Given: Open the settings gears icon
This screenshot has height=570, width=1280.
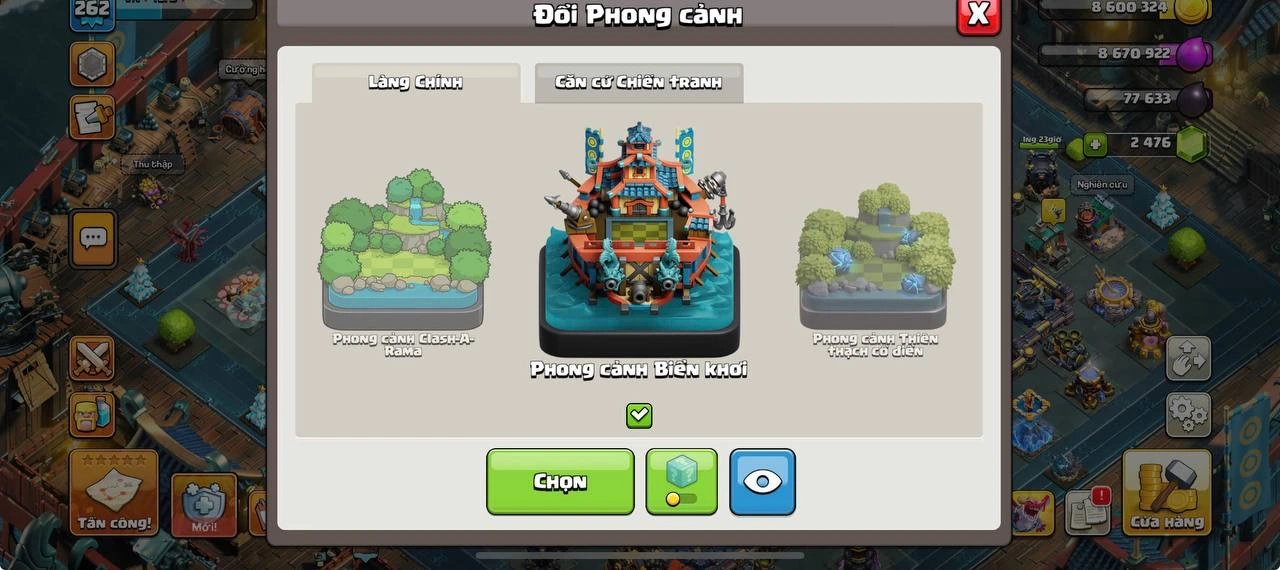Looking at the screenshot, I should click(x=1188, y=415).
